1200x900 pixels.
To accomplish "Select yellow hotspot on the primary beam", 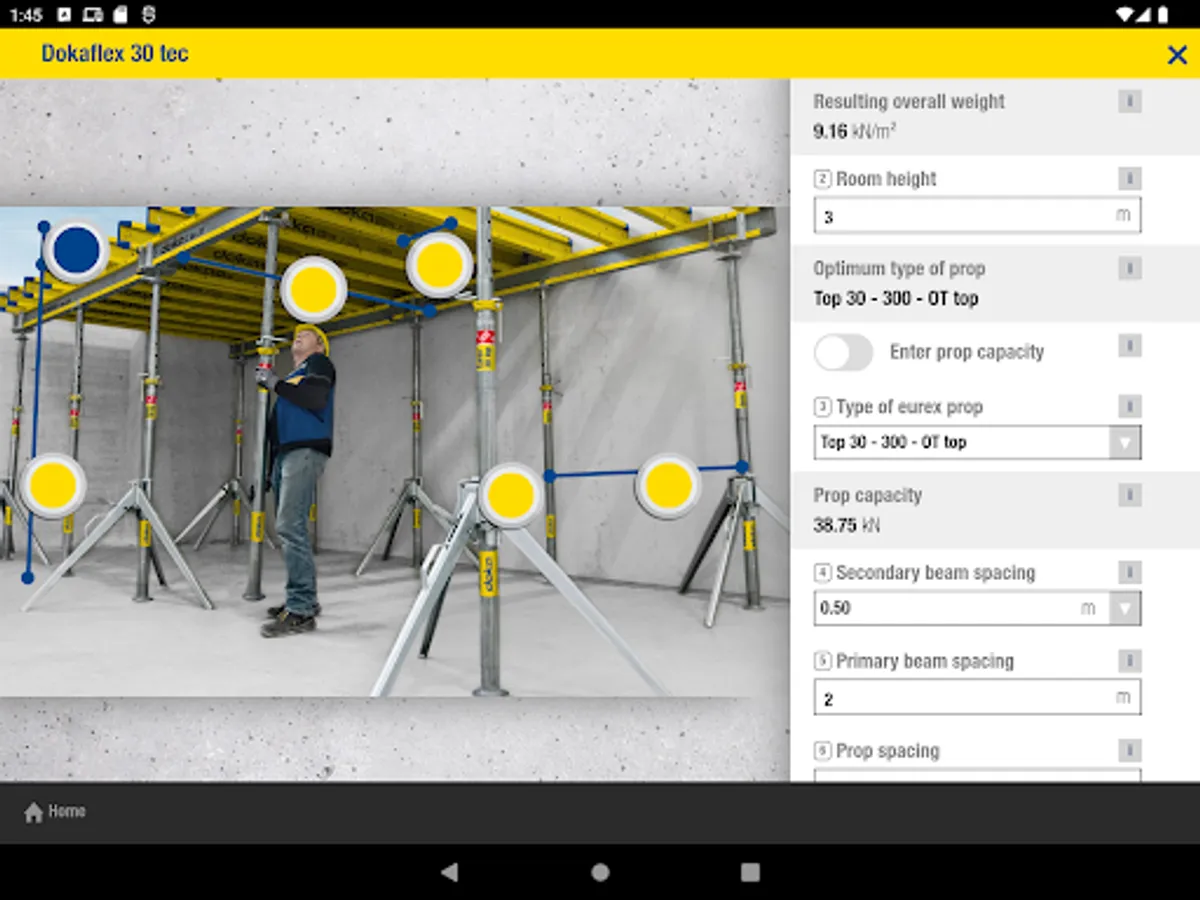I will pyautogui.click(x=314, y=289).
